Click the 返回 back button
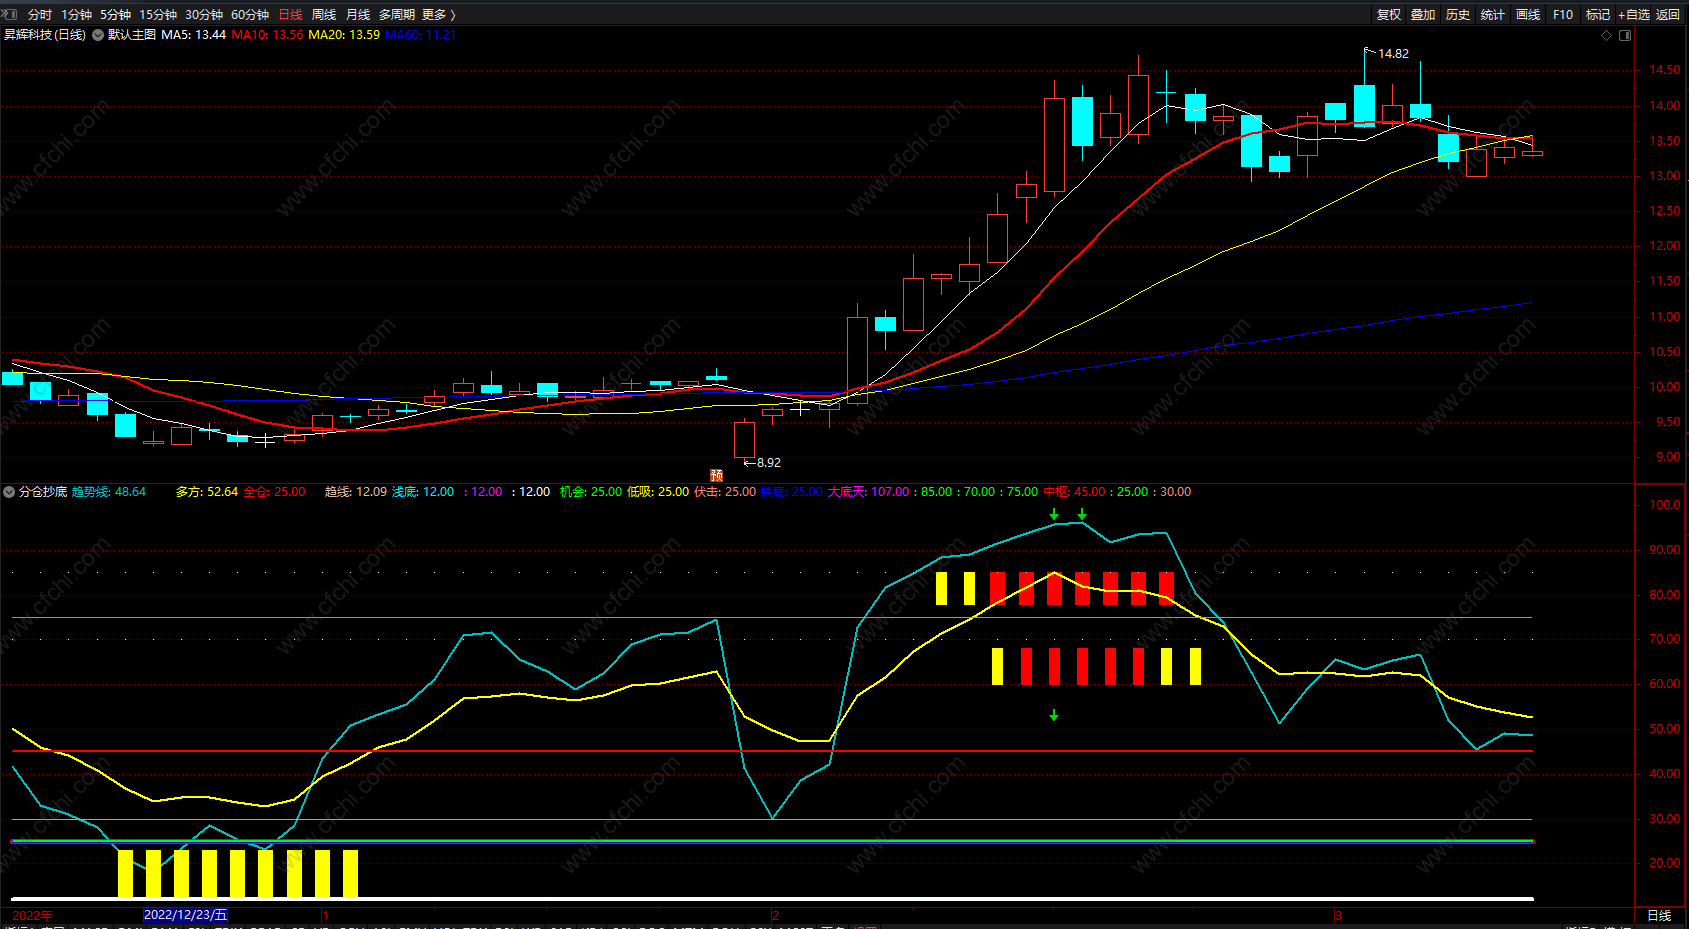Image resolution: width=1689 pixels, height=929 pixels. point(1668,15)
